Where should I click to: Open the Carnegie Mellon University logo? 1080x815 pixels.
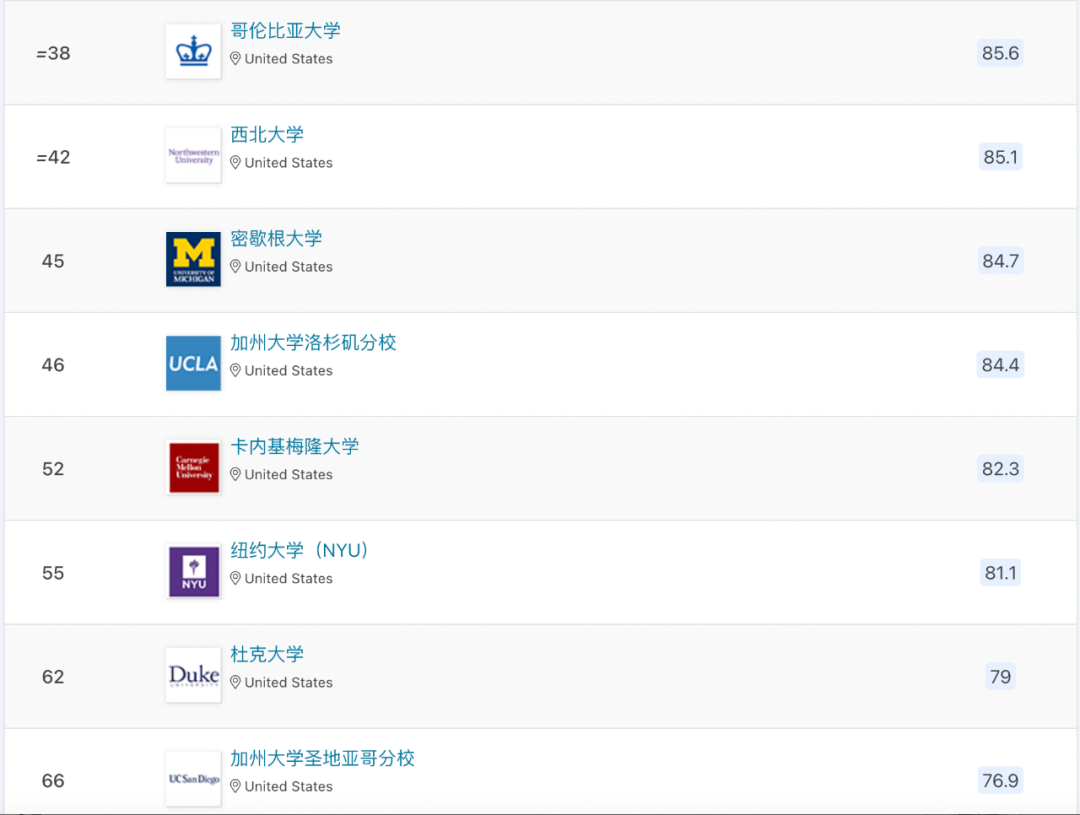194,468
